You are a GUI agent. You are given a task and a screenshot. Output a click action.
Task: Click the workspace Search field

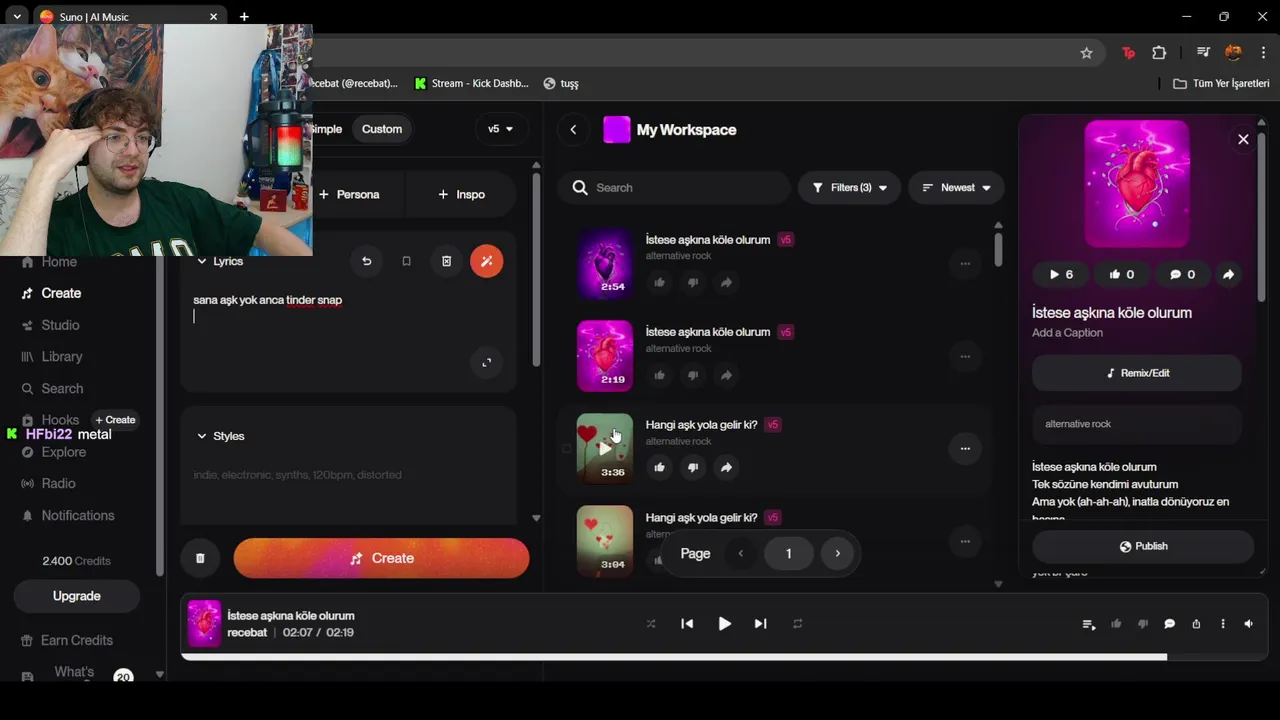(x=675, y=187)
